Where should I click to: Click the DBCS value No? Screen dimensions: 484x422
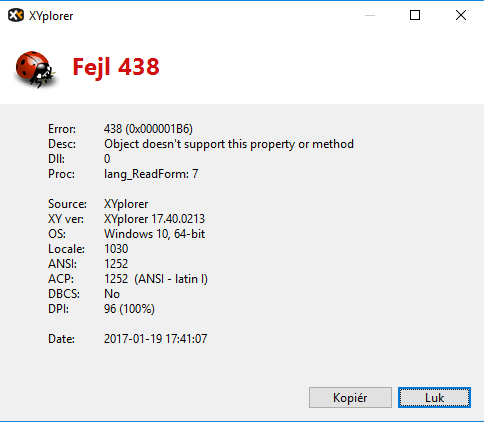112,294
